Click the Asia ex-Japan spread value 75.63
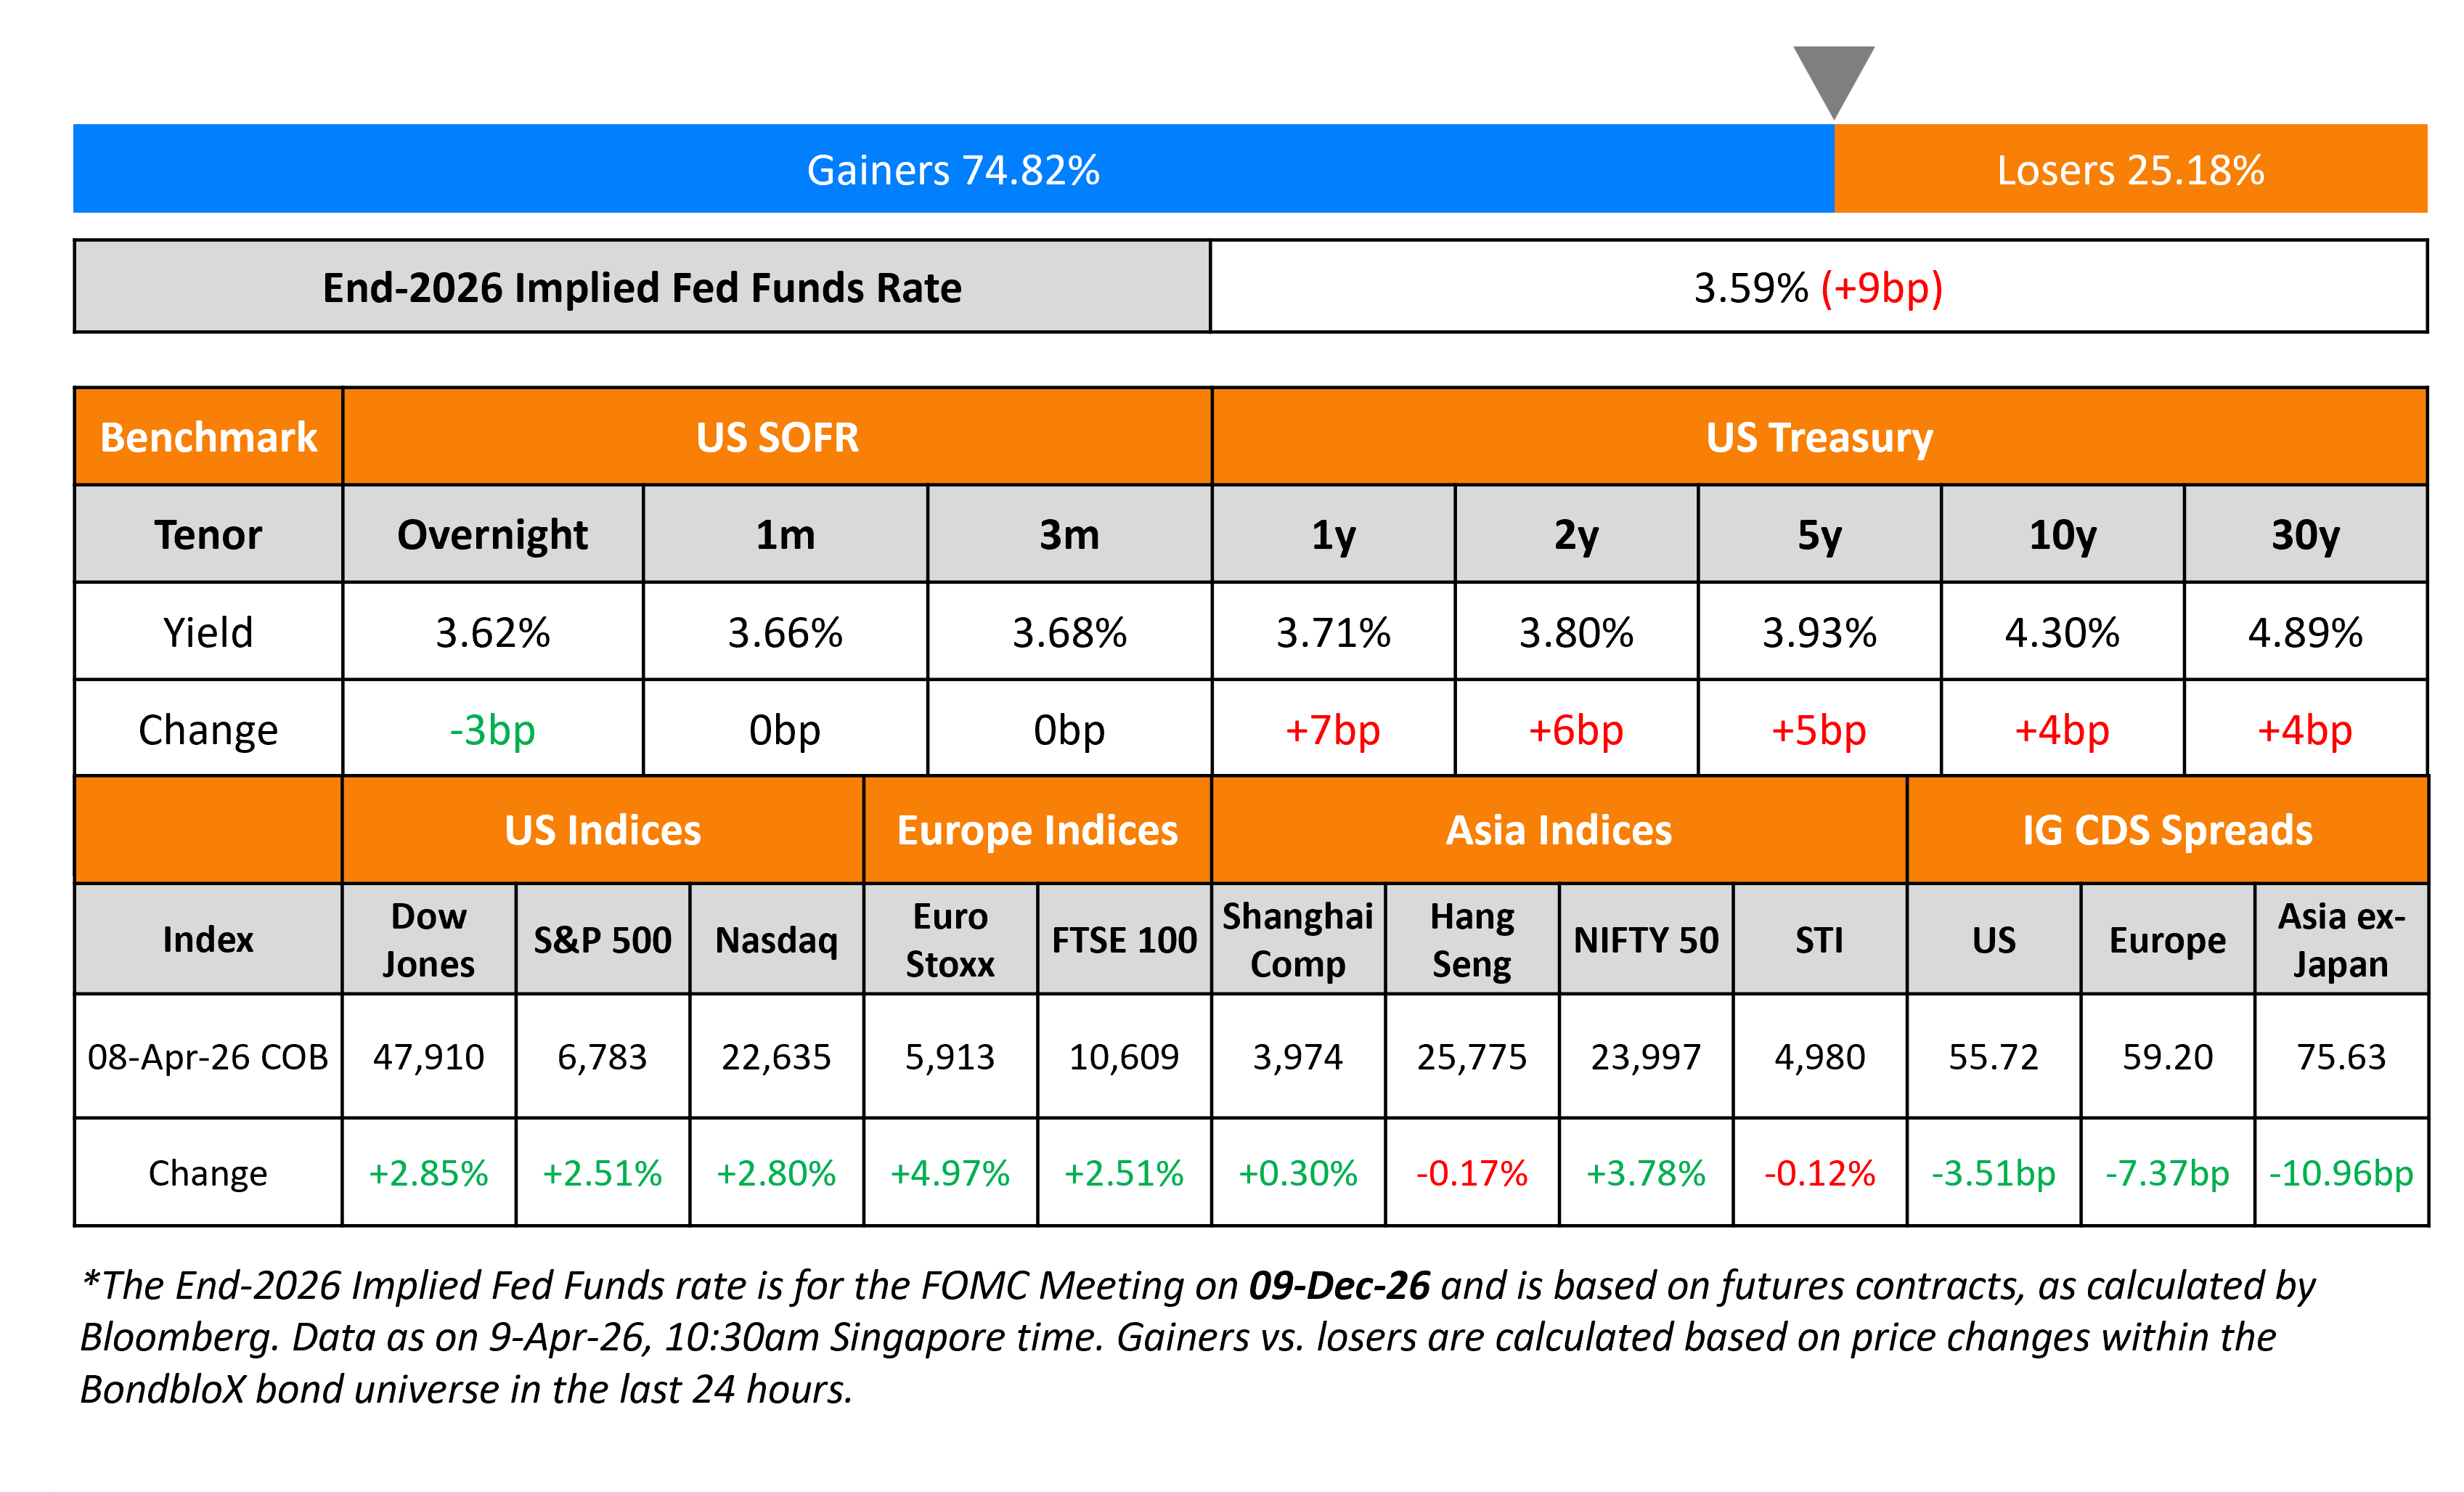 click(x=2341, y=1056)
